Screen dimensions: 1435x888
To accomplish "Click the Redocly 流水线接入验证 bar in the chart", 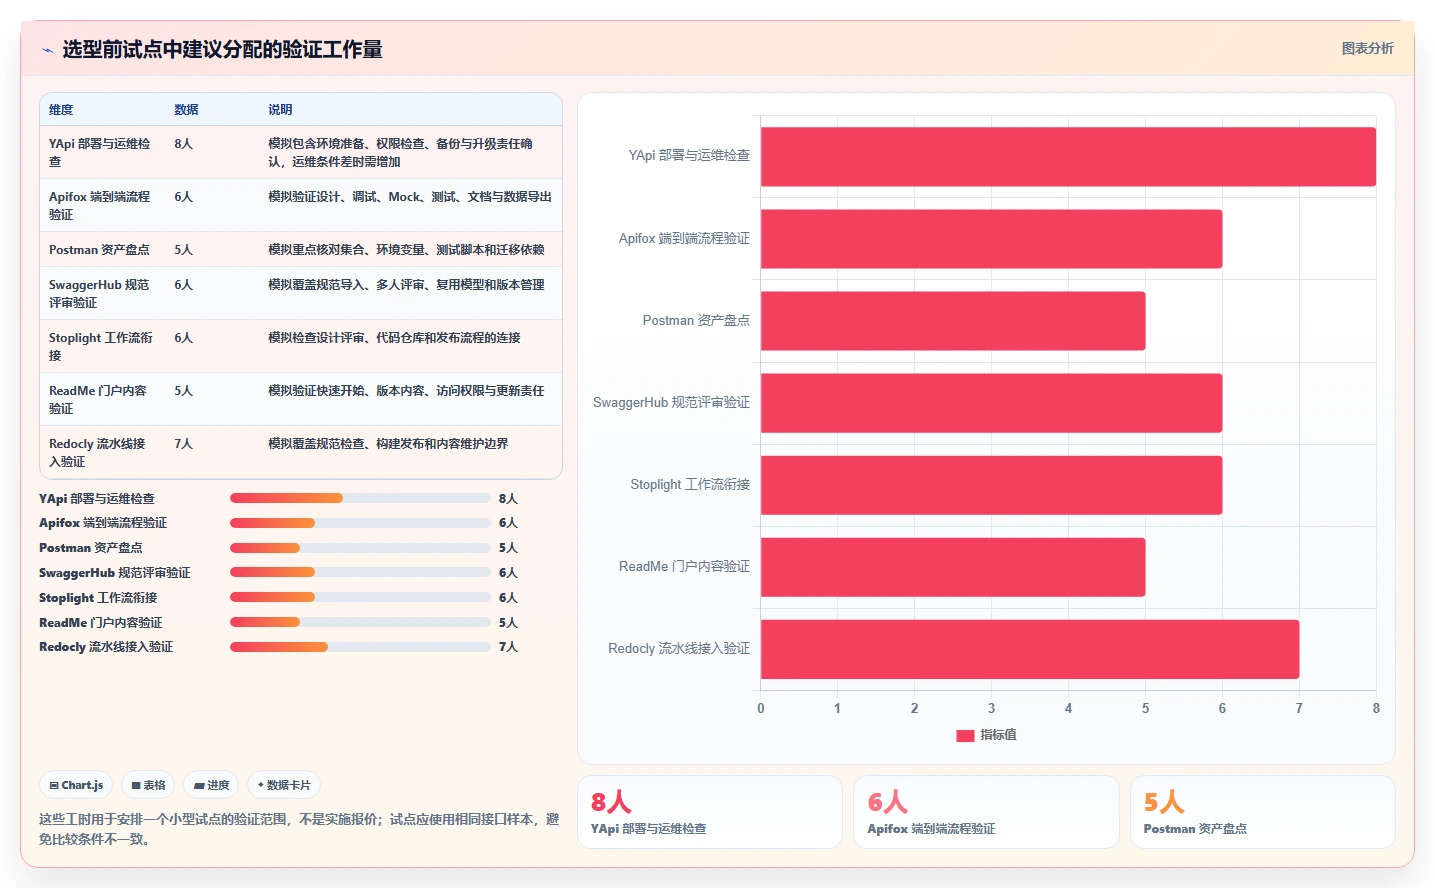I will coord(1030,649).
